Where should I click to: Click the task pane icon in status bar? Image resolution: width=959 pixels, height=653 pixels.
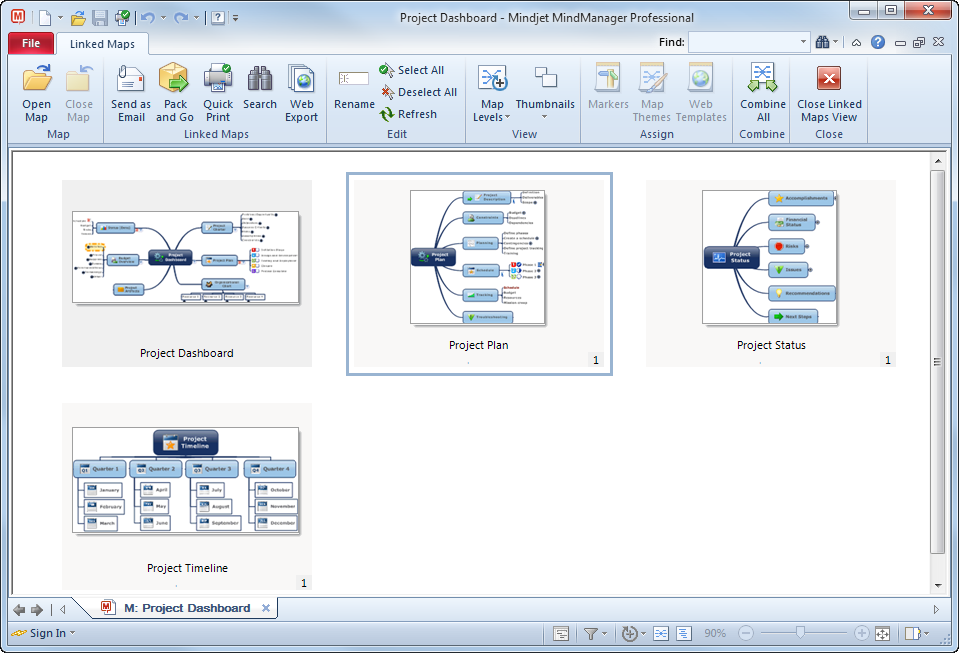tap(912, 633)
